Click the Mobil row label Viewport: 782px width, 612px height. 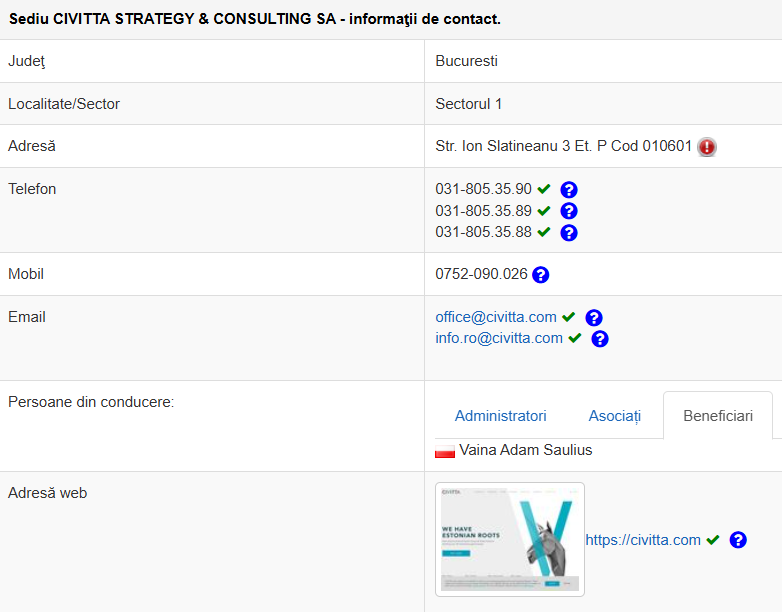pyautogui.click(x=26, y=274)
